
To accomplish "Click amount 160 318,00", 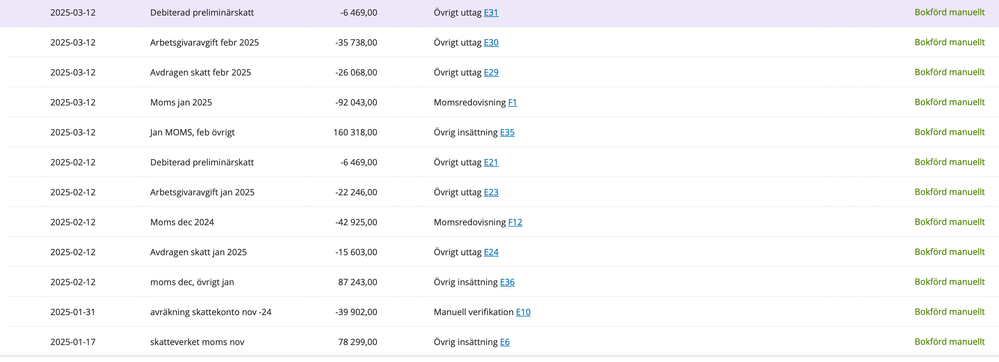I will 355,133.
